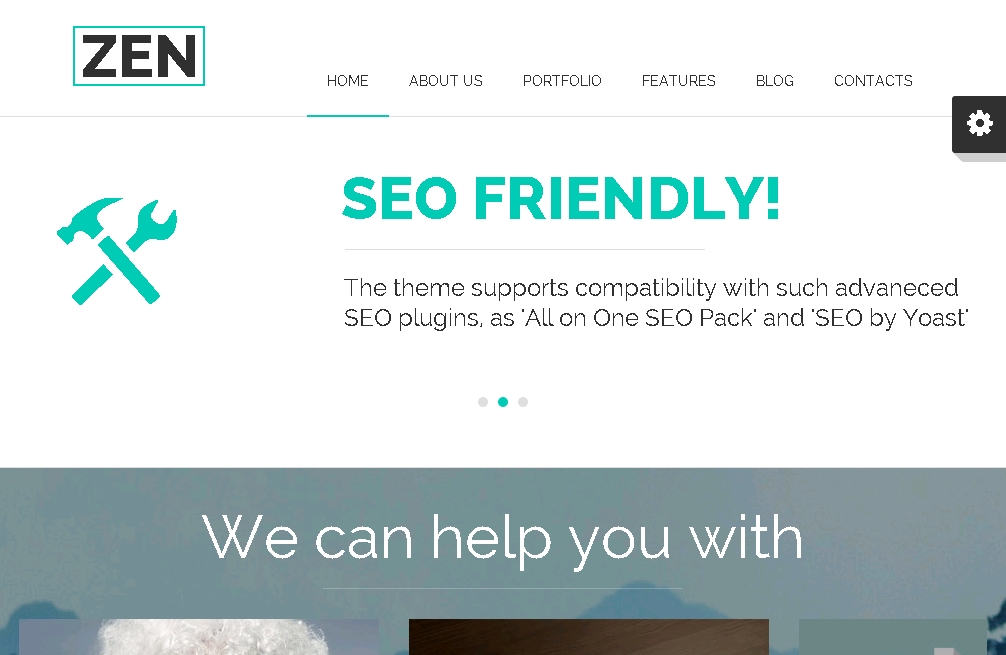Open the dark wood thumbnail

[x=589, y=637]
